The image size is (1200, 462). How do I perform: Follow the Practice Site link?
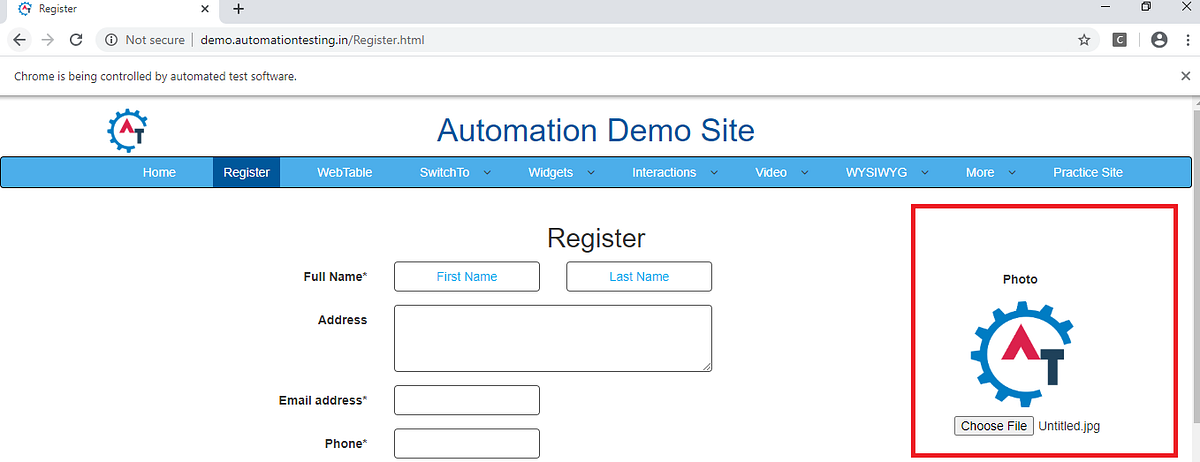tap(1088, 172)
